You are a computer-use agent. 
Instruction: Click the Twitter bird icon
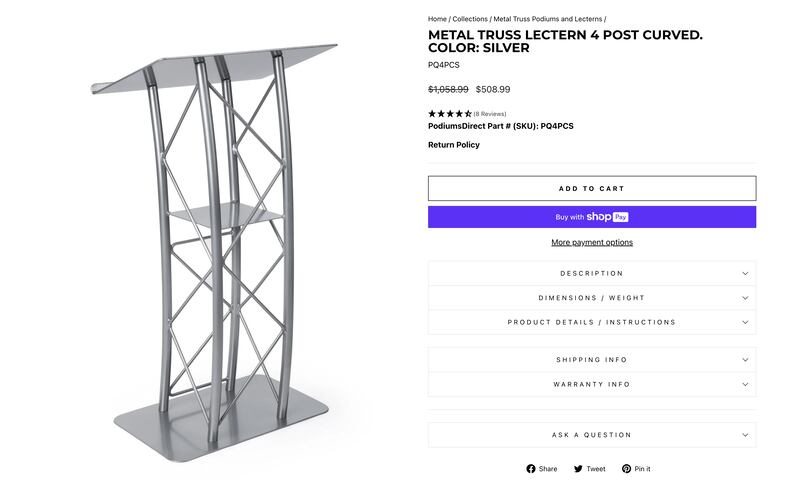[578, 469]
